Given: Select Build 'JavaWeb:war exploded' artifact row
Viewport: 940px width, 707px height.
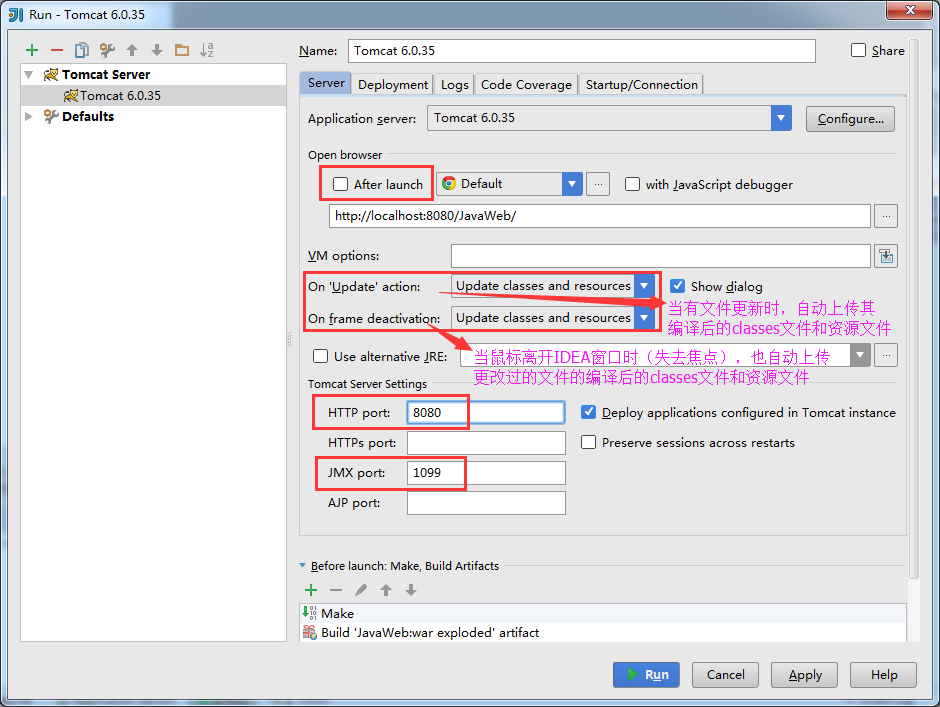Looking at the screenshot, I should [x=602, y=632].
